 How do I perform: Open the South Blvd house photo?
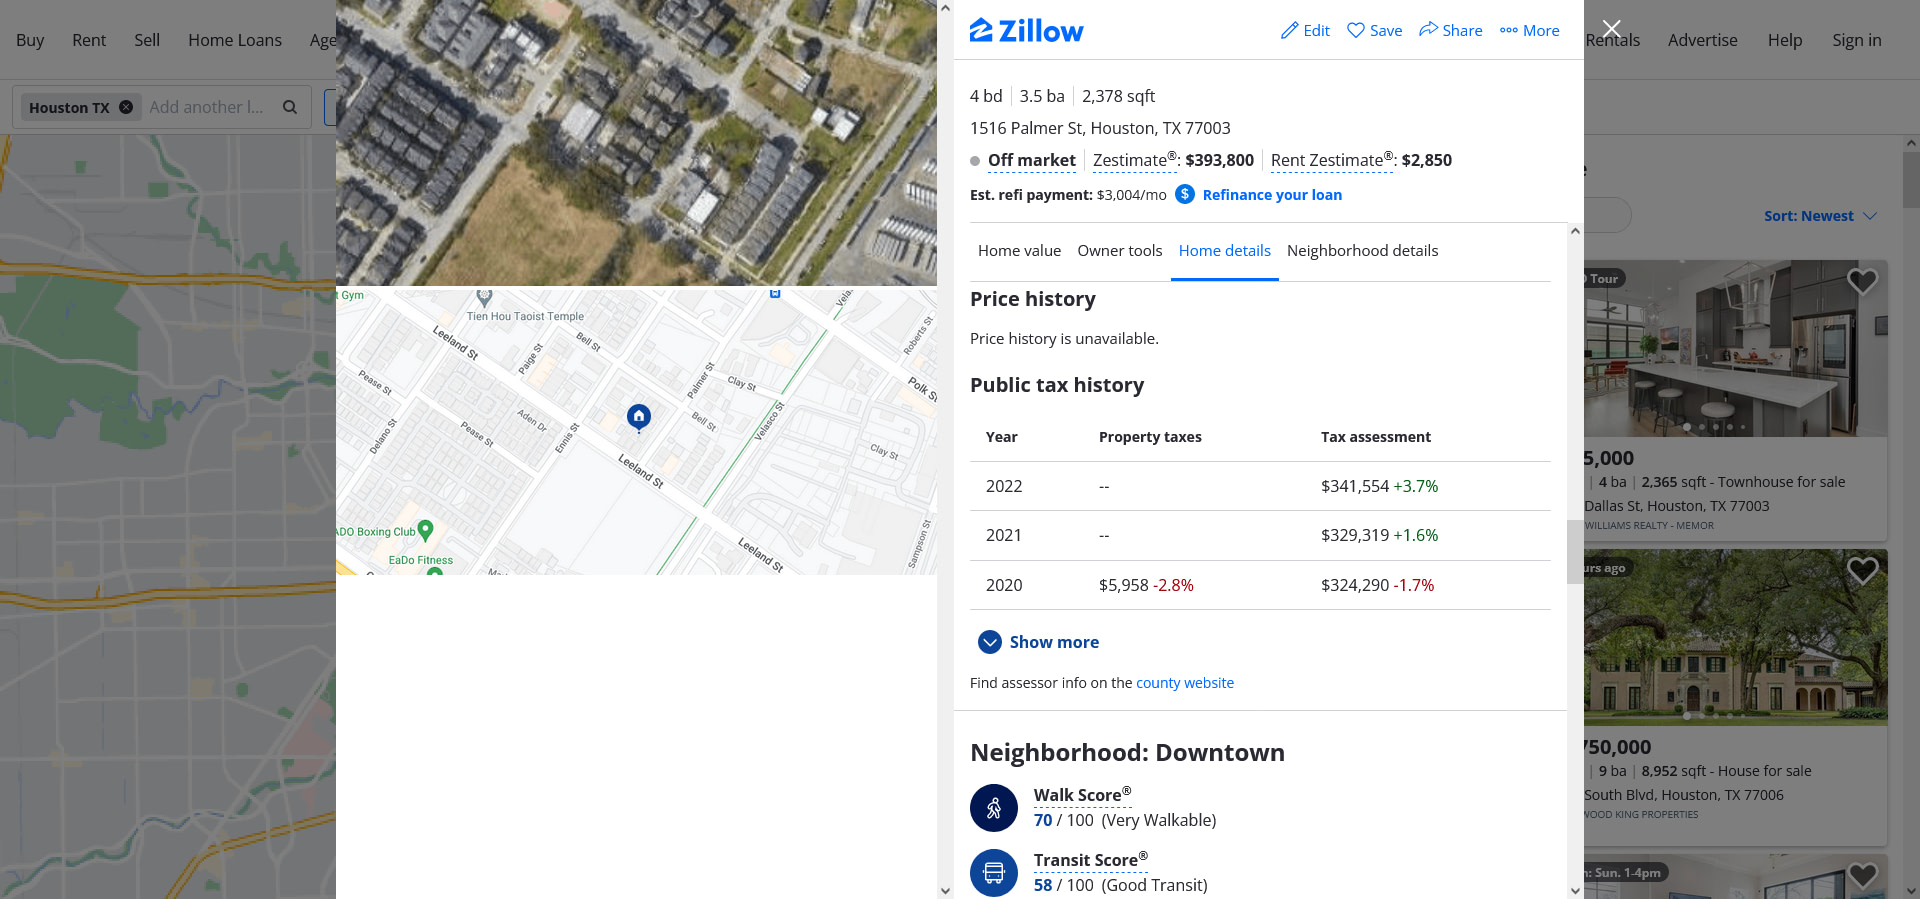[x=1736, y=637]
